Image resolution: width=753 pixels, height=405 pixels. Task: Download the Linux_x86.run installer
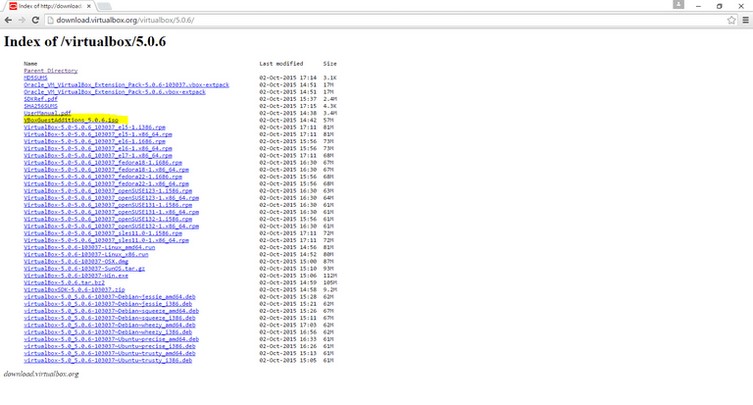coord(86,254)
